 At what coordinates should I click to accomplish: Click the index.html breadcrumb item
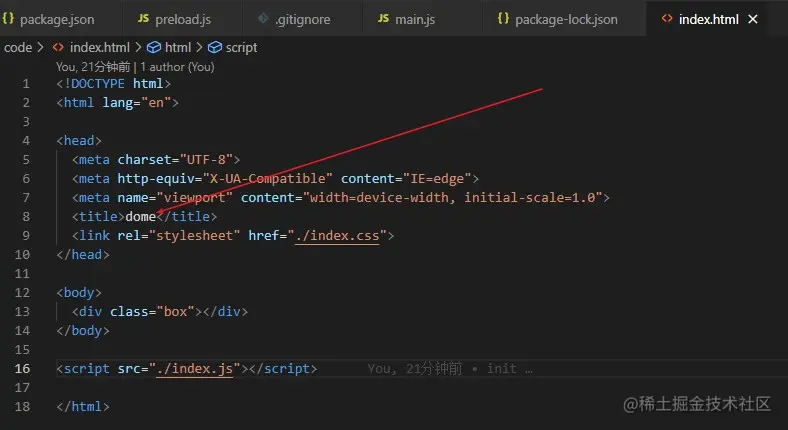pos(100,47)
